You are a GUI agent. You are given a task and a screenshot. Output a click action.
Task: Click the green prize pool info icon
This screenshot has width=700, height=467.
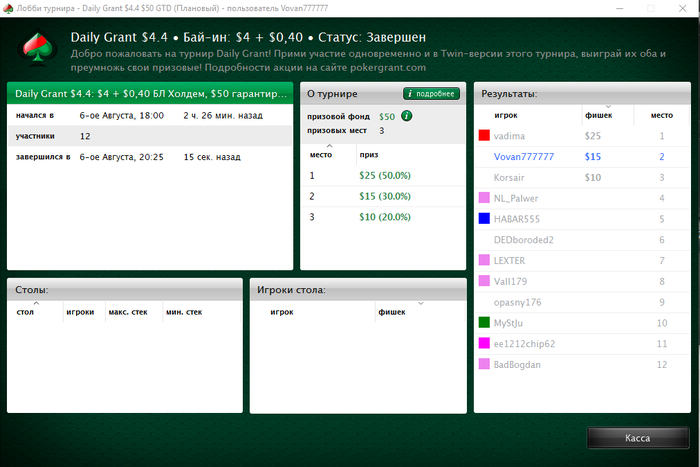(406, 116)
